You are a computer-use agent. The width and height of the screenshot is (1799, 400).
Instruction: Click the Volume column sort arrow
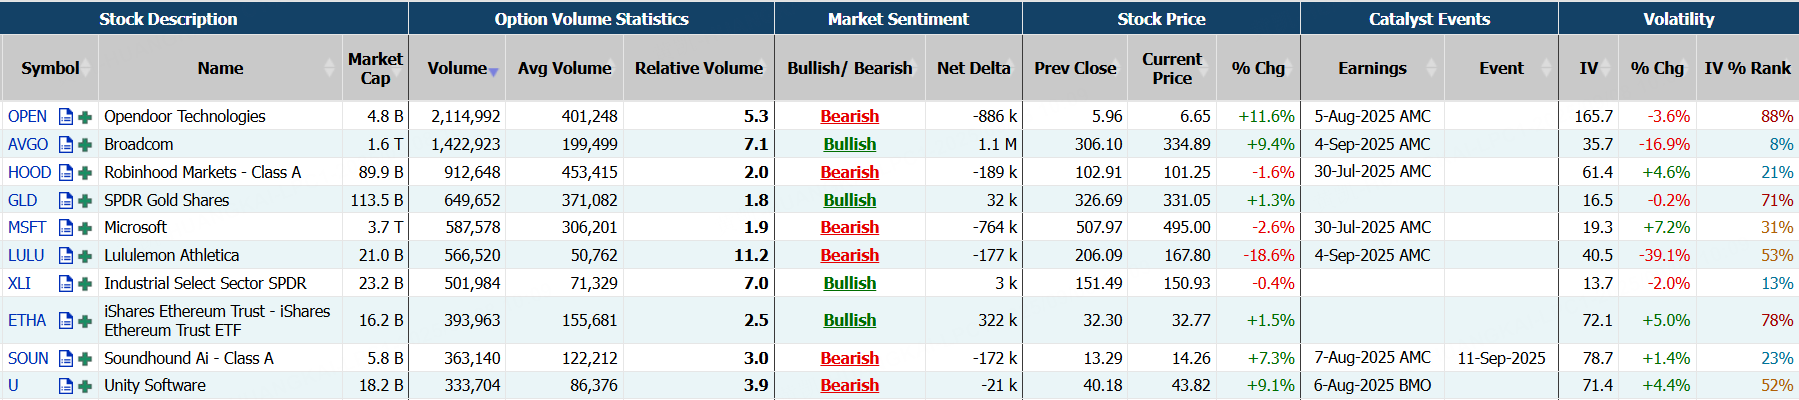[493, 71]
